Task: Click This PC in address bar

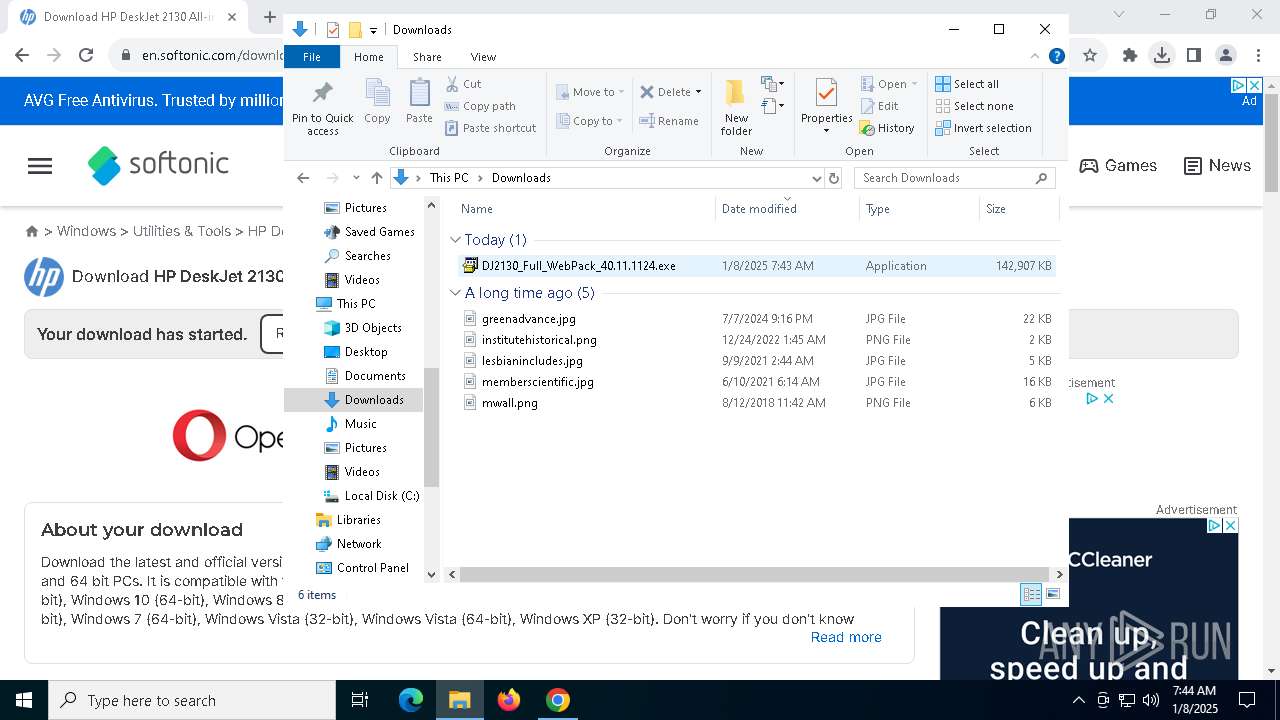Action: point(448,178)
